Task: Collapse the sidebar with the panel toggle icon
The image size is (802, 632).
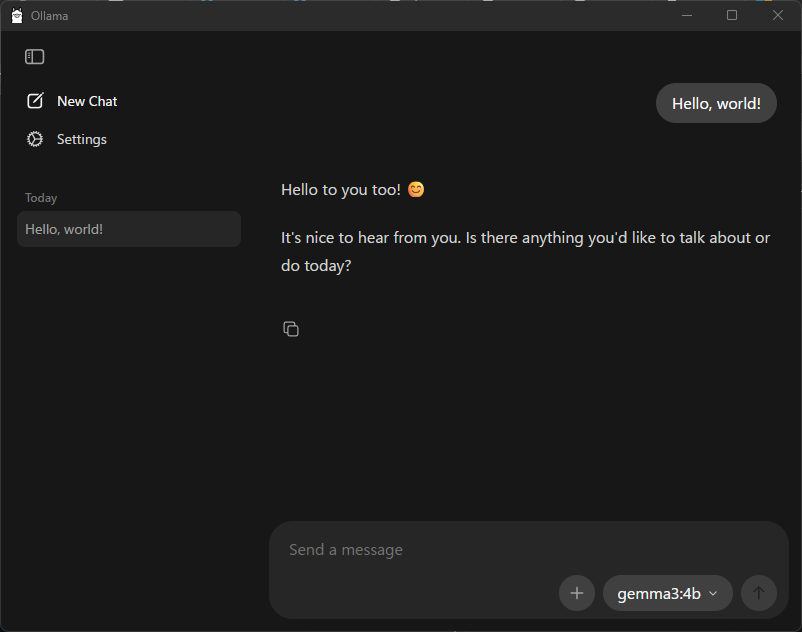Action: [34, 57]
